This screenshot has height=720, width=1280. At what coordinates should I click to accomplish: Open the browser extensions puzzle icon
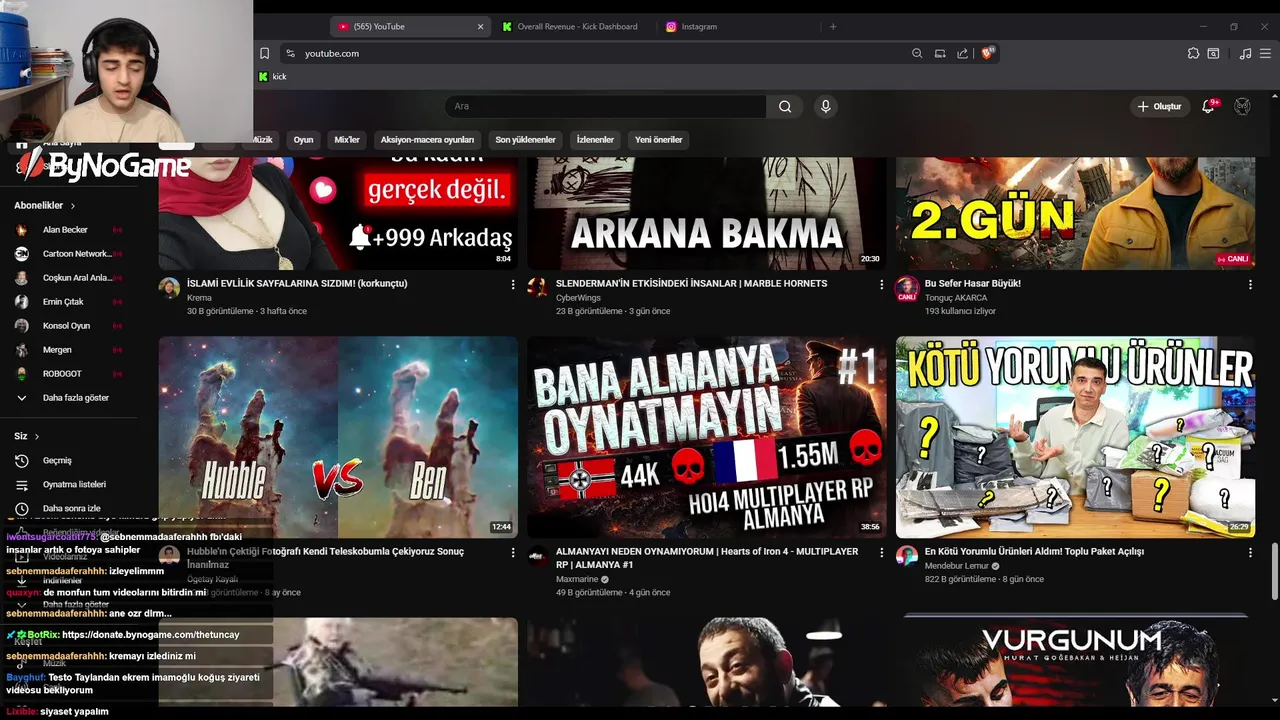[x=1193, y=53]
